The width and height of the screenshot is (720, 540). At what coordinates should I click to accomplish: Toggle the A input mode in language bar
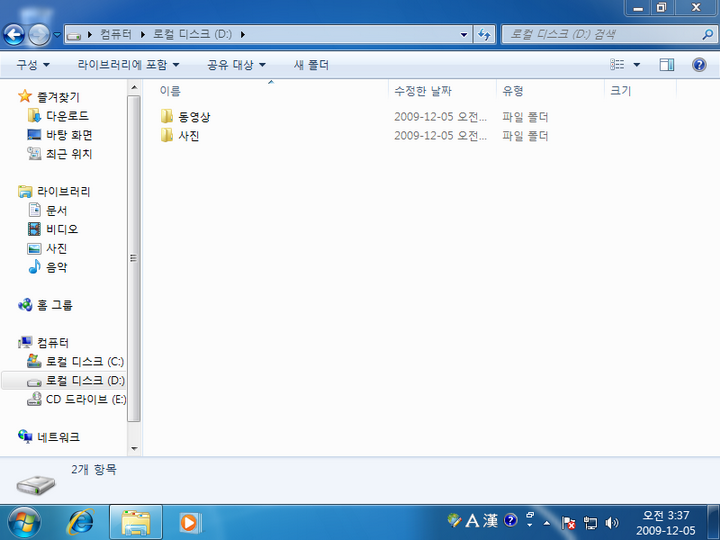pyautogui.click(x=472, y=521)
